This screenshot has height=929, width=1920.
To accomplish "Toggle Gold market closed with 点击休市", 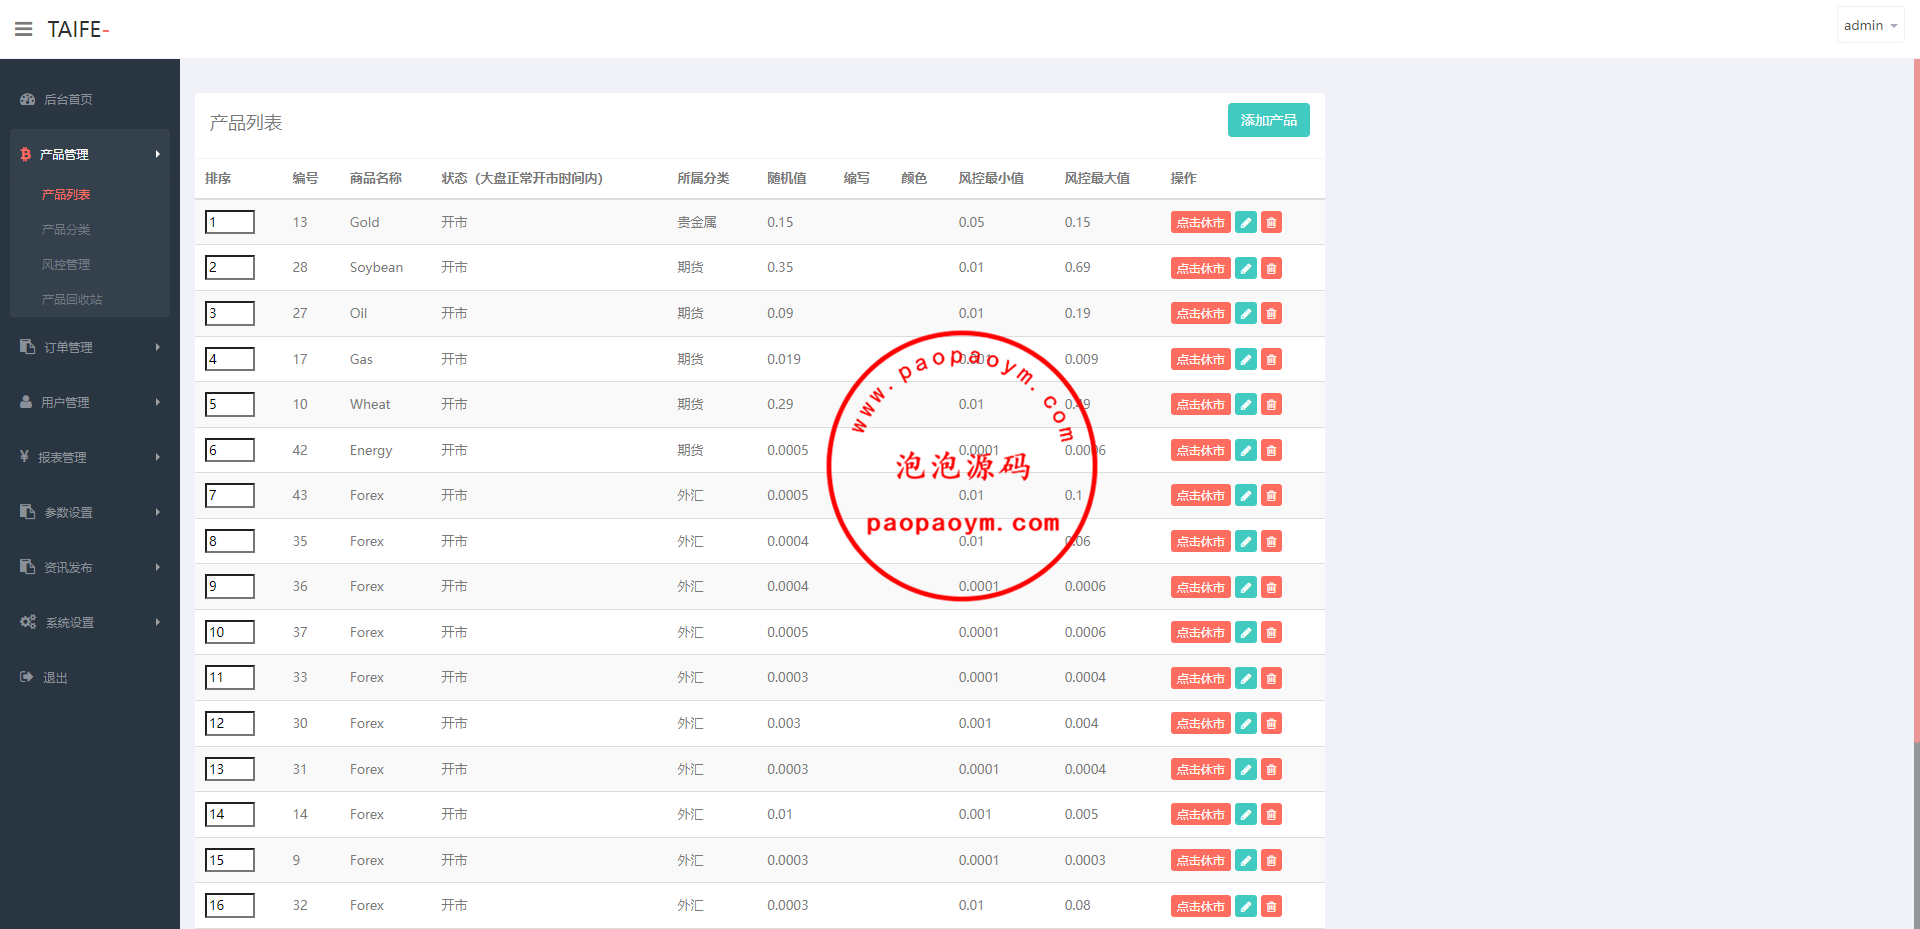I will 1200,223.
